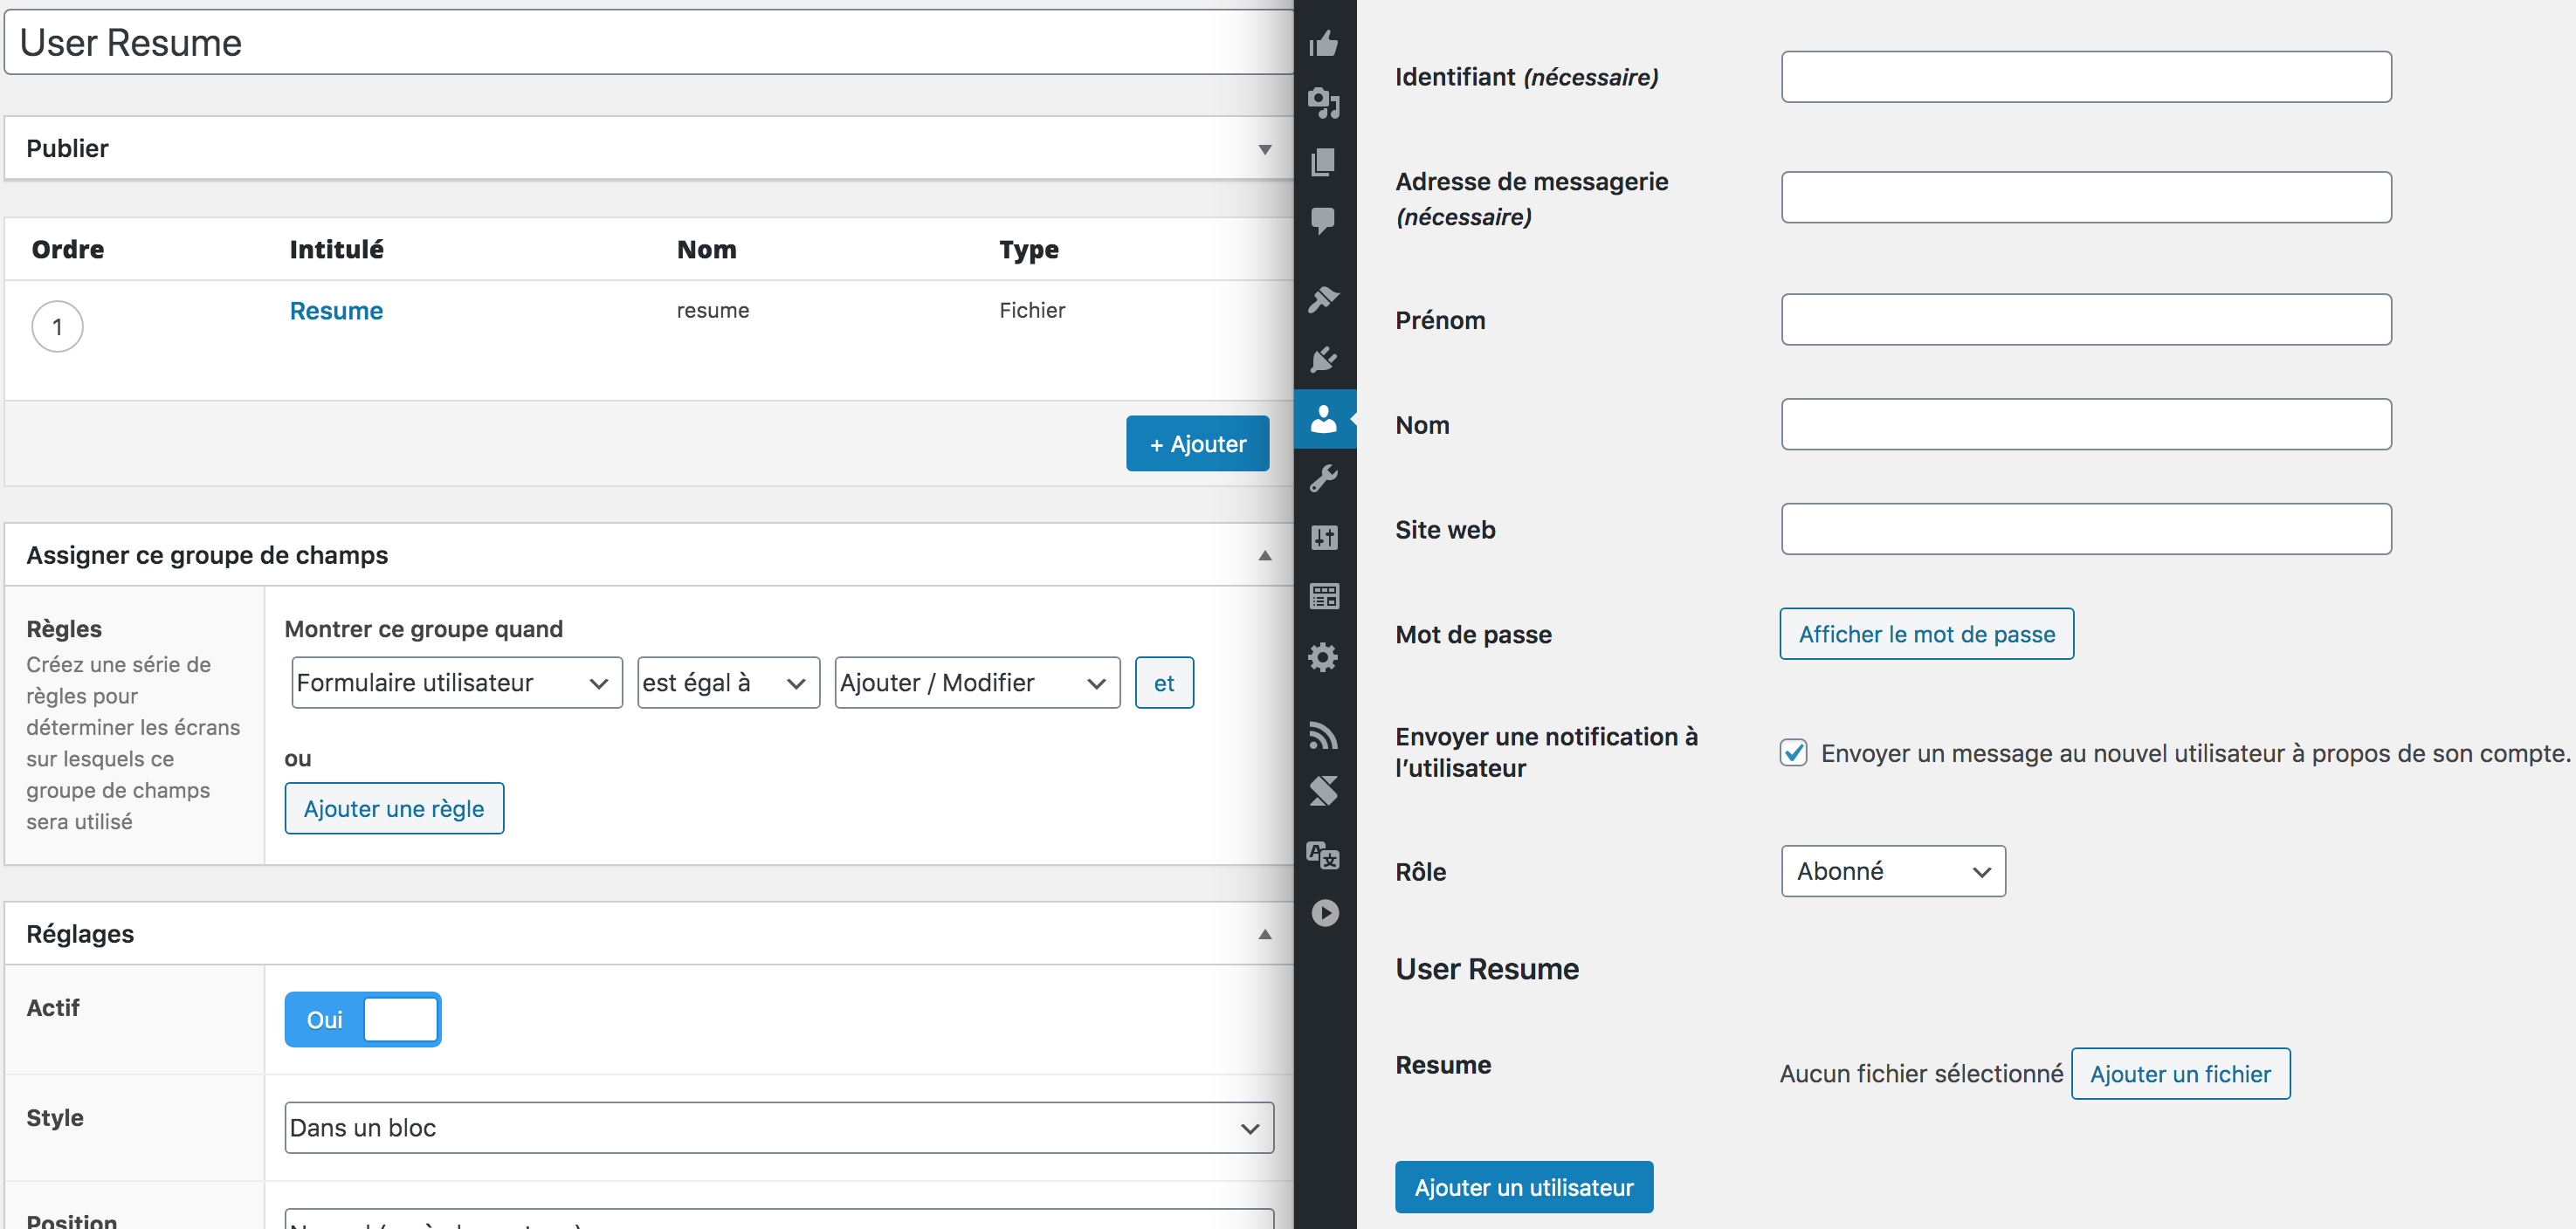Expand the Publier panel arrow
2576x1229 pixels.
[x=1265, y=149]
